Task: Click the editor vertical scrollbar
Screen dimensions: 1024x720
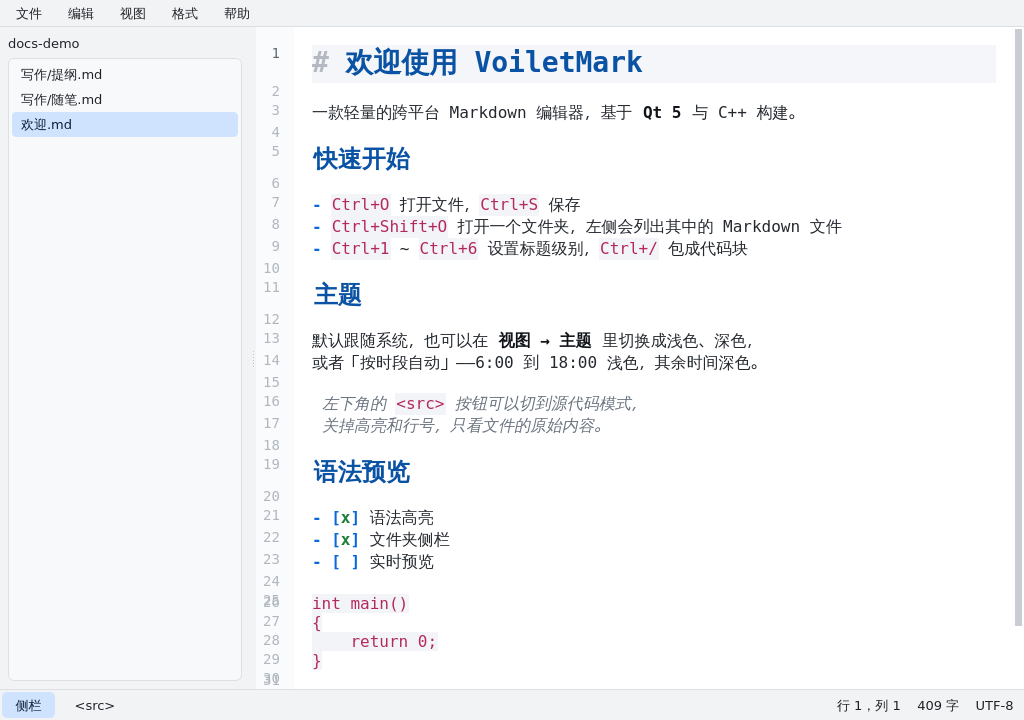Action: pyautogui.click(x=1018, y=327)
